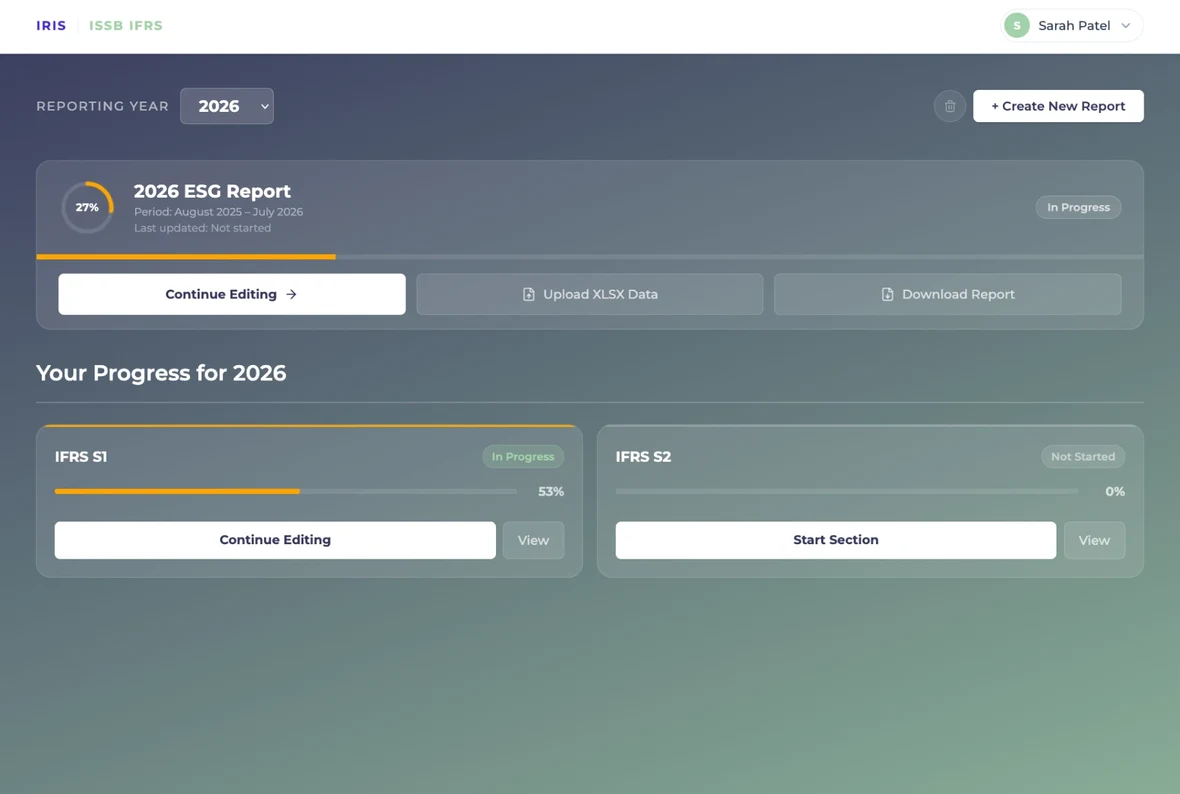Click the 53% value in IFRS S1
The image size is (1180, 794).
tap(551, 491)
